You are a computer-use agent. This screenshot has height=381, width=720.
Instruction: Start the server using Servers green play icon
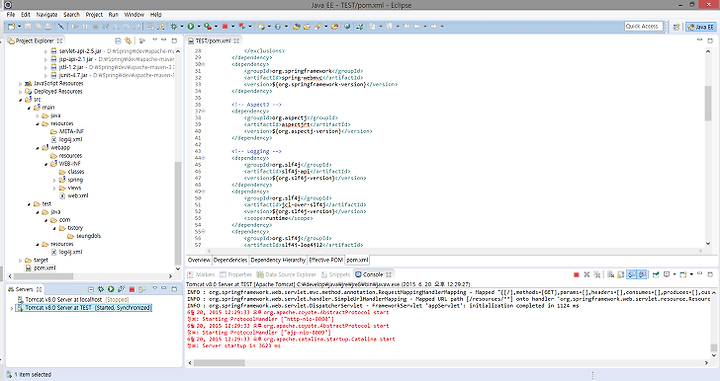(111, 289)
